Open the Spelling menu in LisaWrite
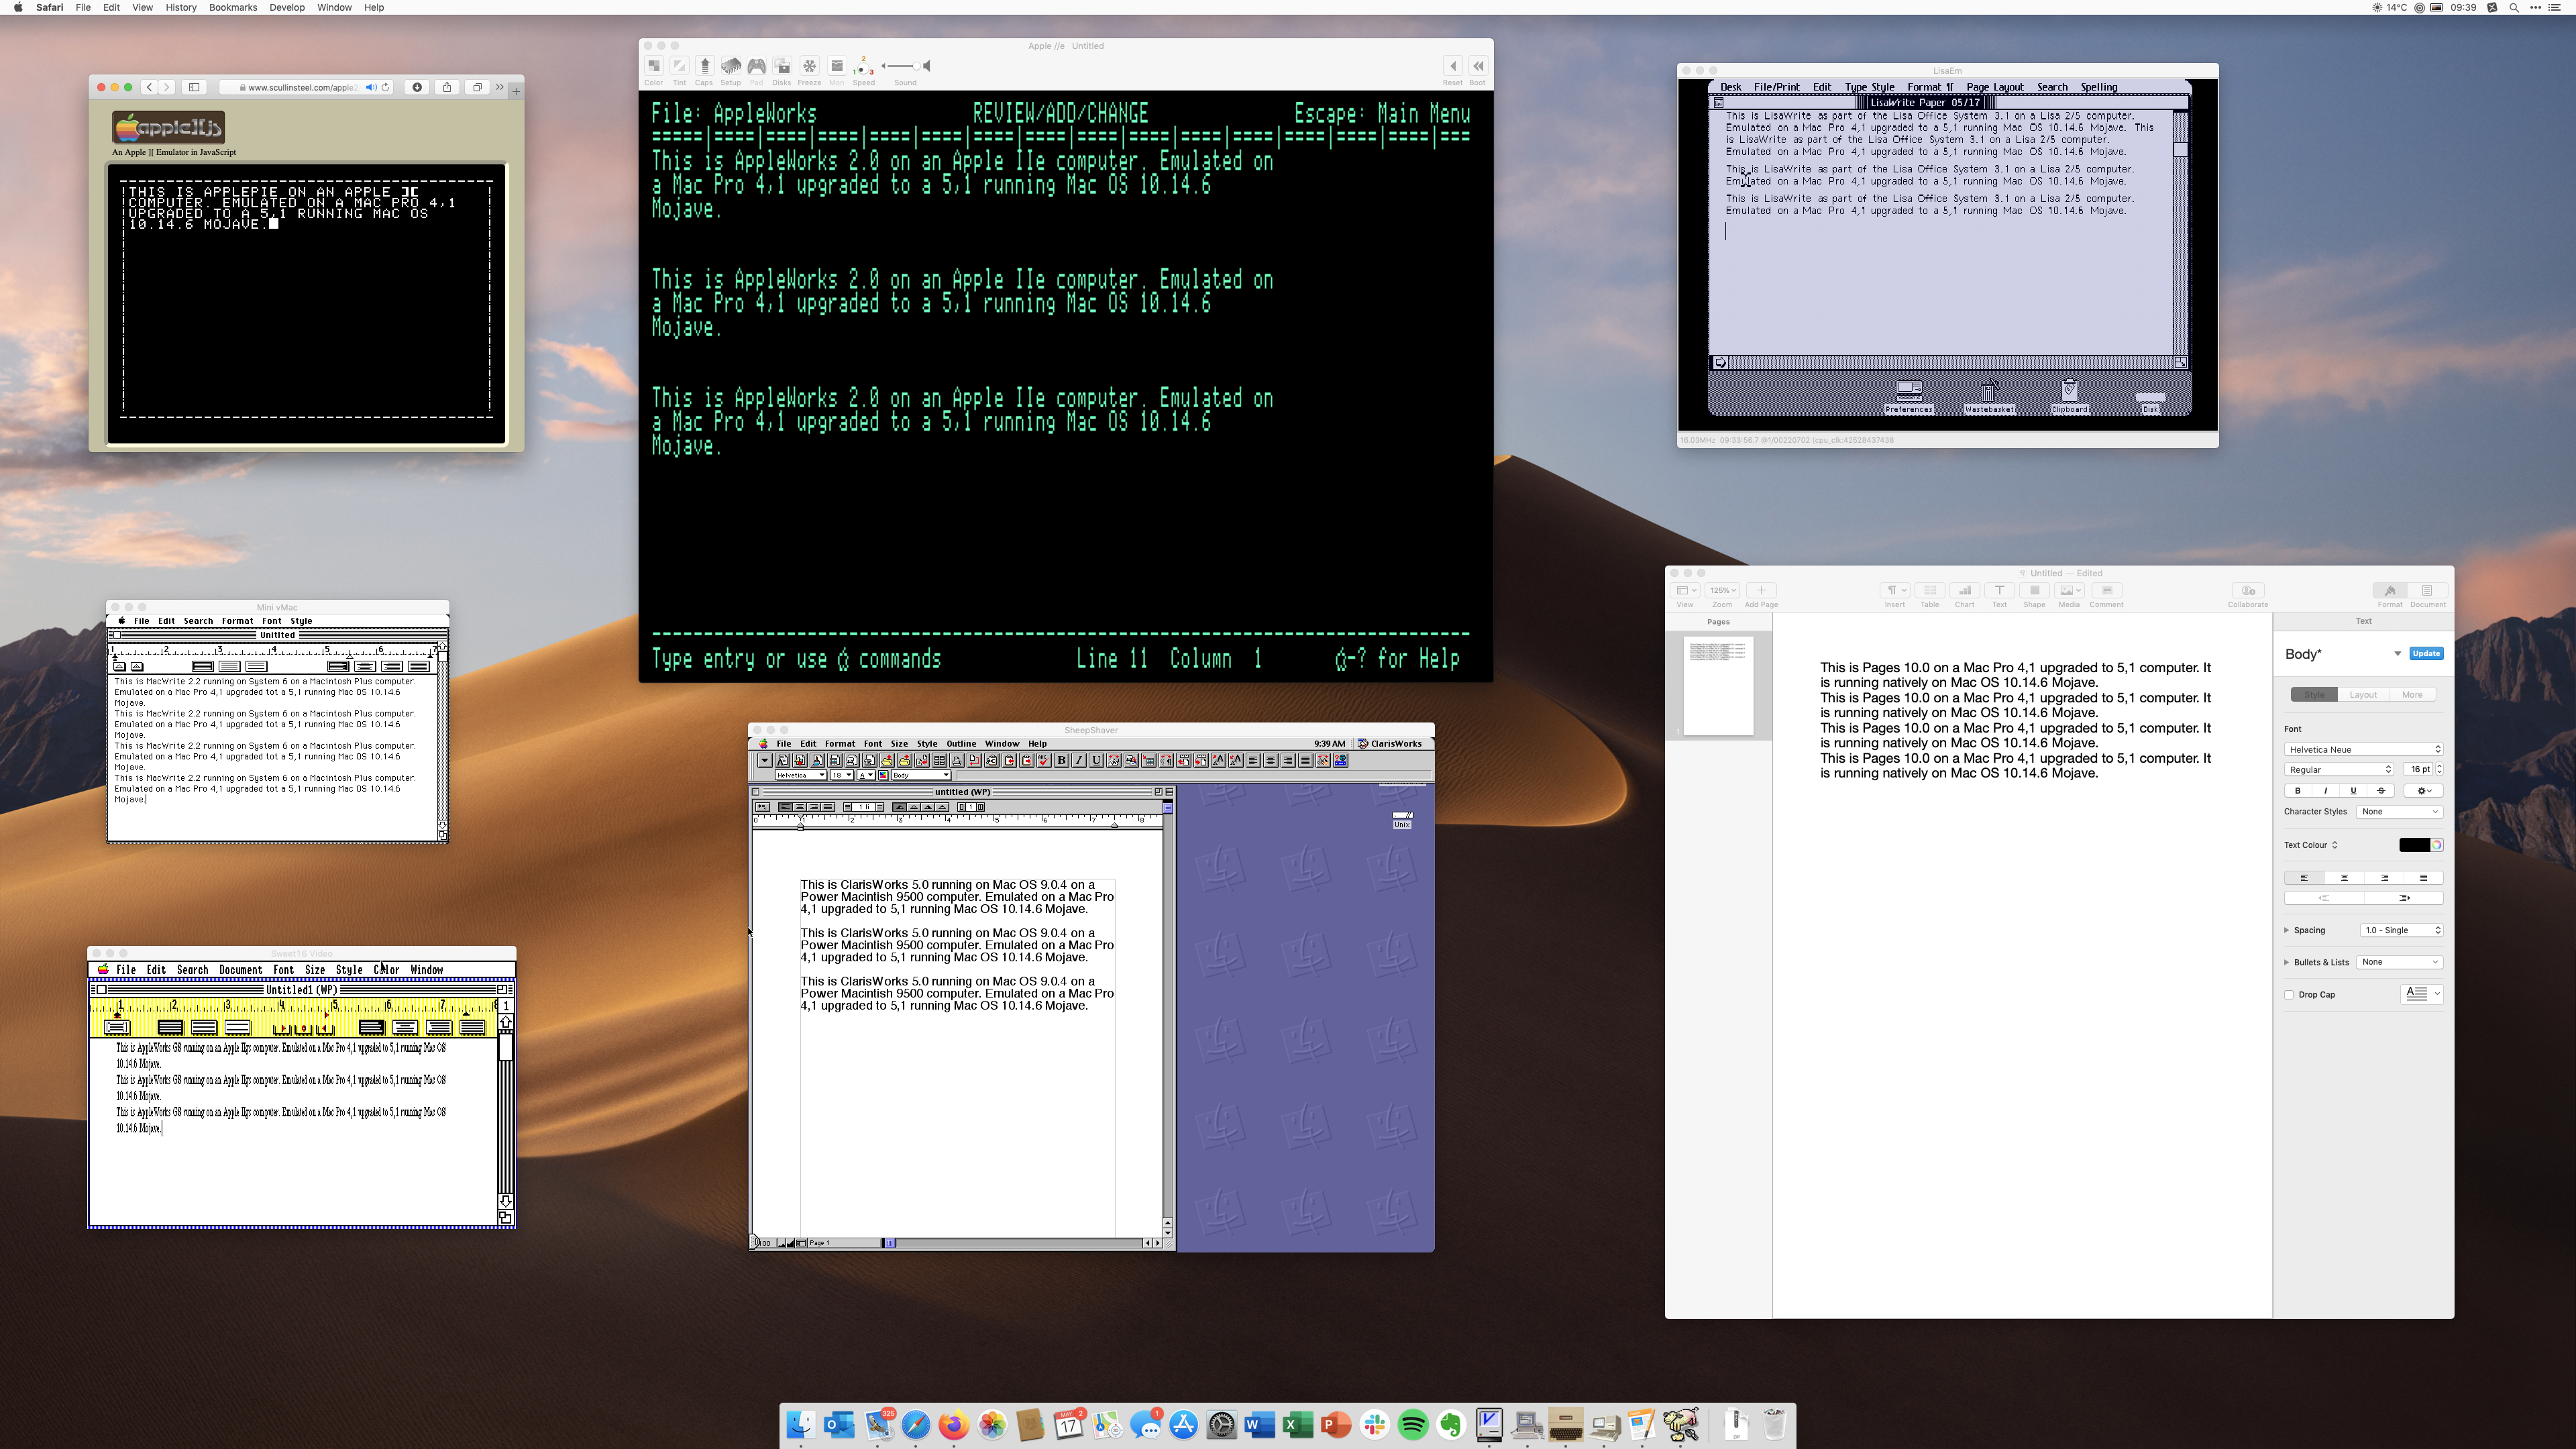2576x1449 pixels. [x=2098, y=87]
